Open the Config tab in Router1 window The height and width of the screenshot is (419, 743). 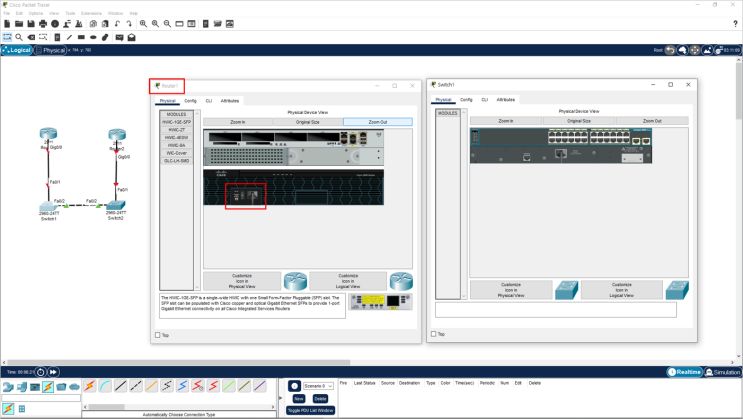[x=190, y=100]
